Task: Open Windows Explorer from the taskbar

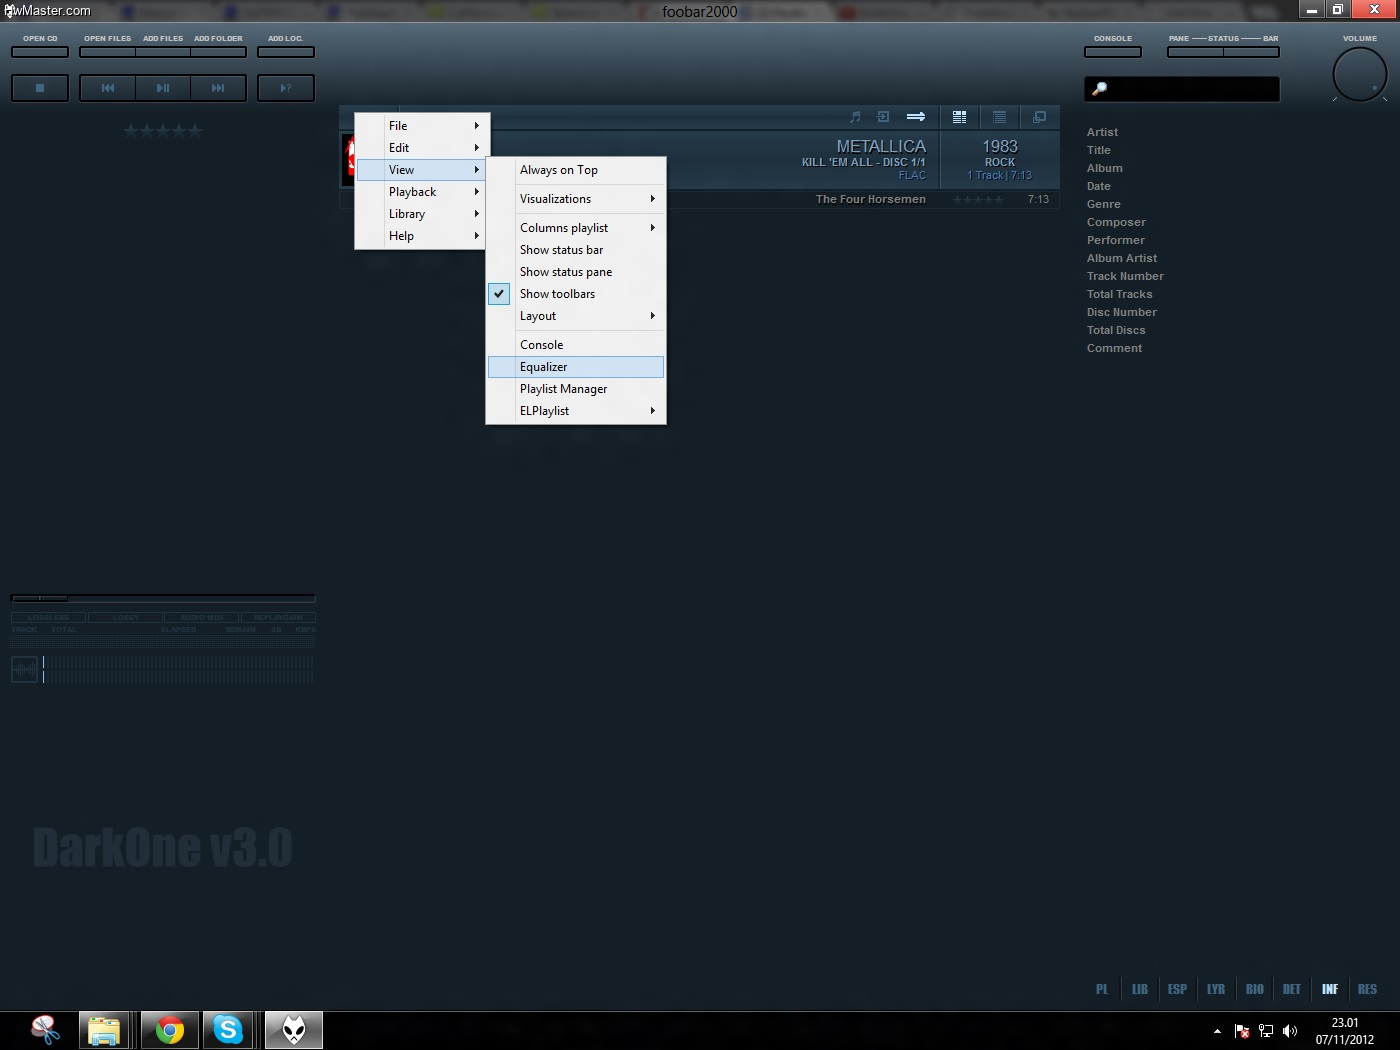Action: pyautogui.click(x=104, y=1030)
